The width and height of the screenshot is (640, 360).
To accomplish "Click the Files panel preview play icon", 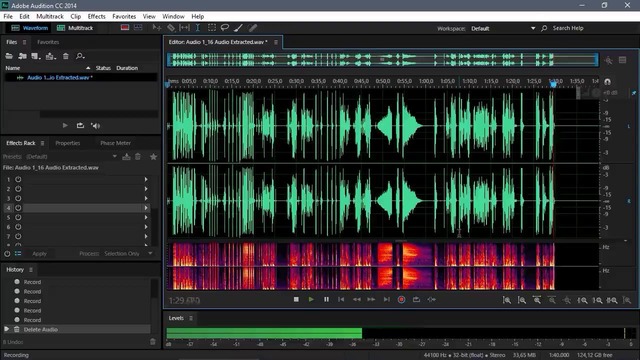I will point(65,125).
